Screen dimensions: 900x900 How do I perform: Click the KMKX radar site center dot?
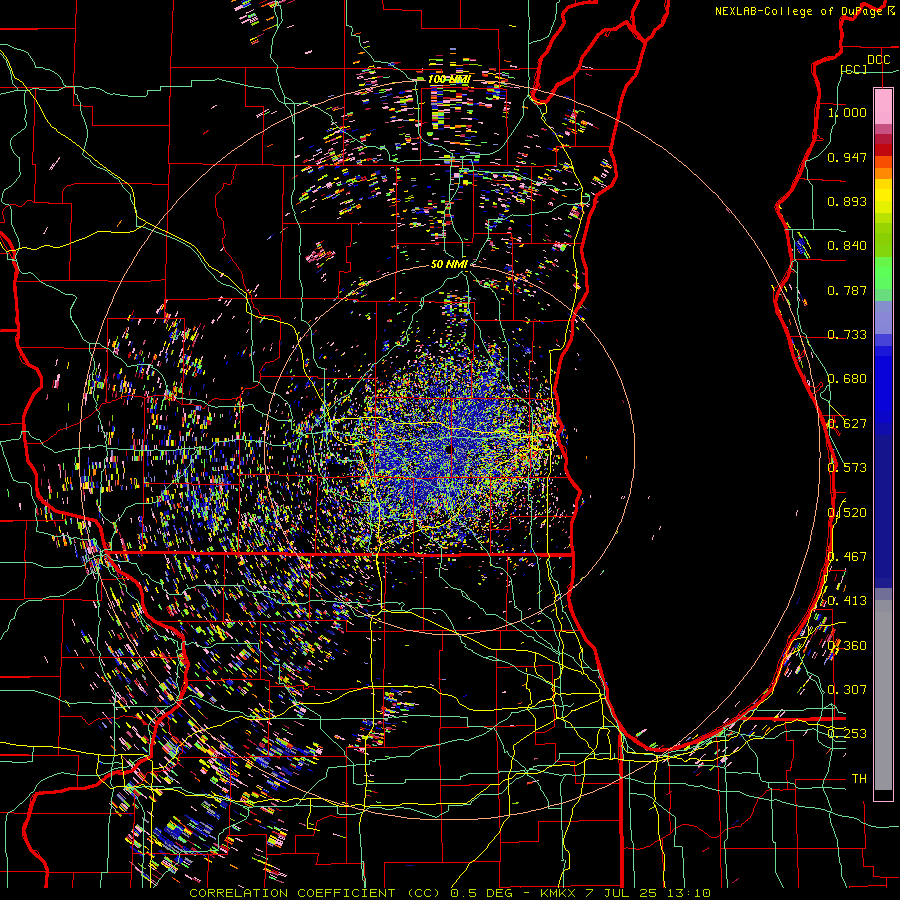449,450
